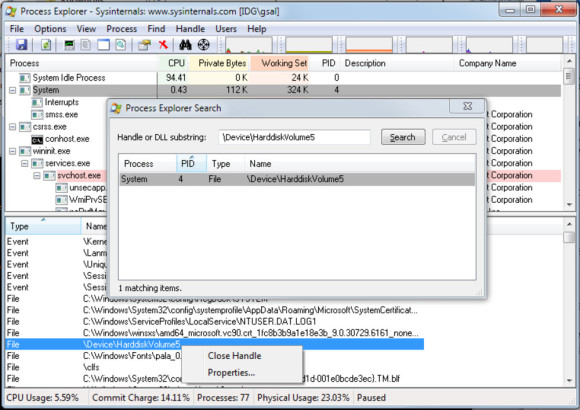Click the Refresh Now toolbar icon

[46, 45]
